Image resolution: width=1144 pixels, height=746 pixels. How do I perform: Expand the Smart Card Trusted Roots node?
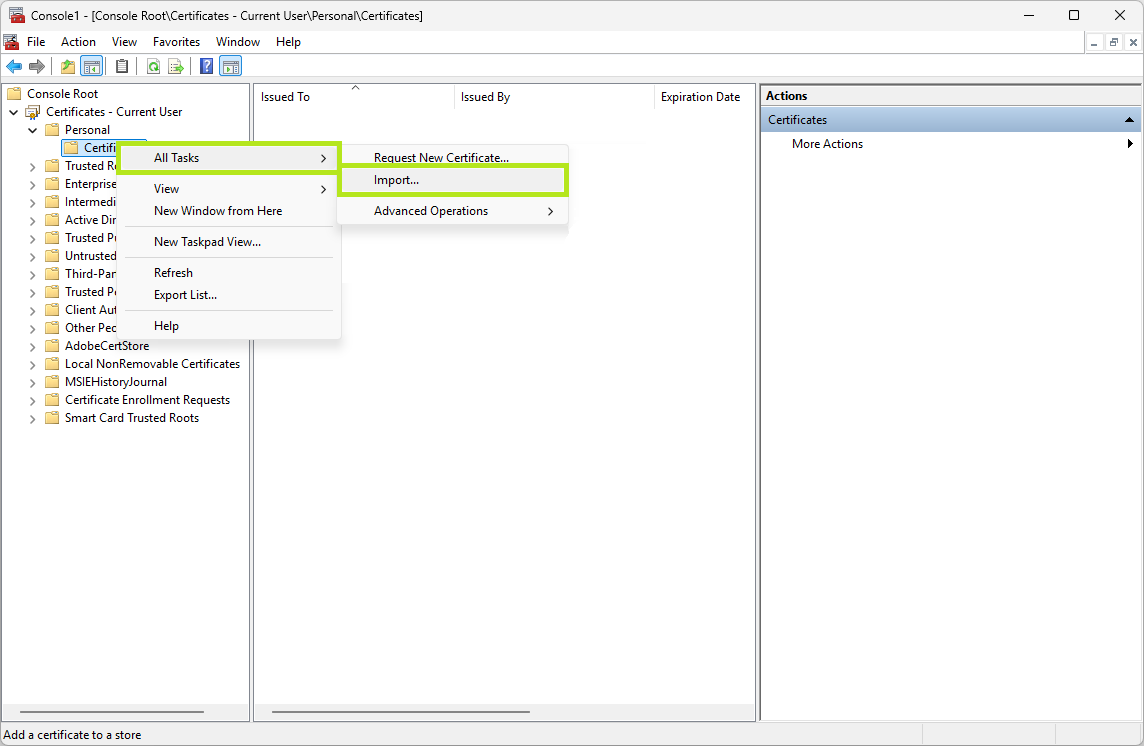tap(32, 418)
